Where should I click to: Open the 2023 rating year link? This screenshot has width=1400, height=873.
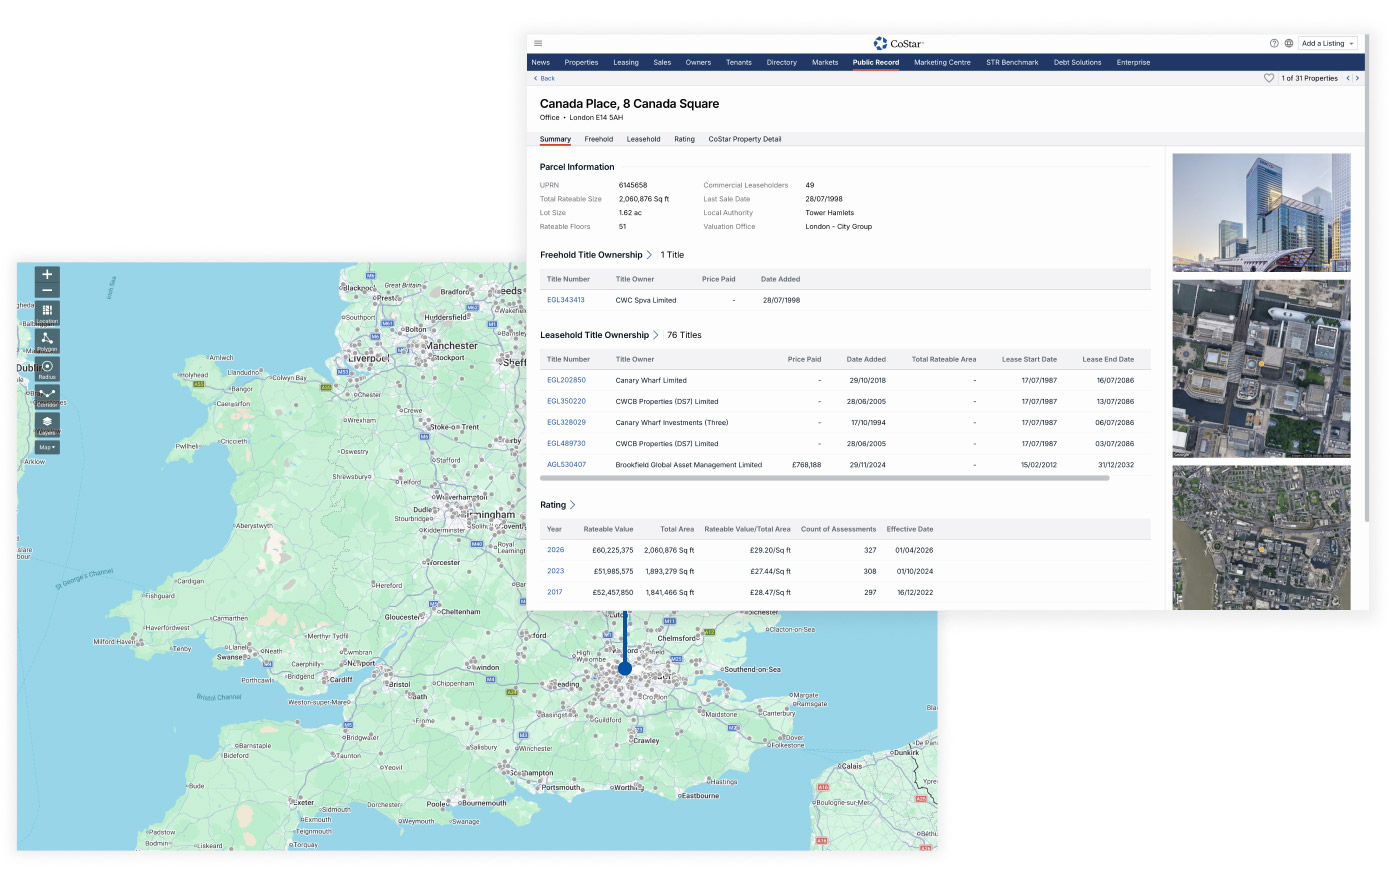(556, 571)
